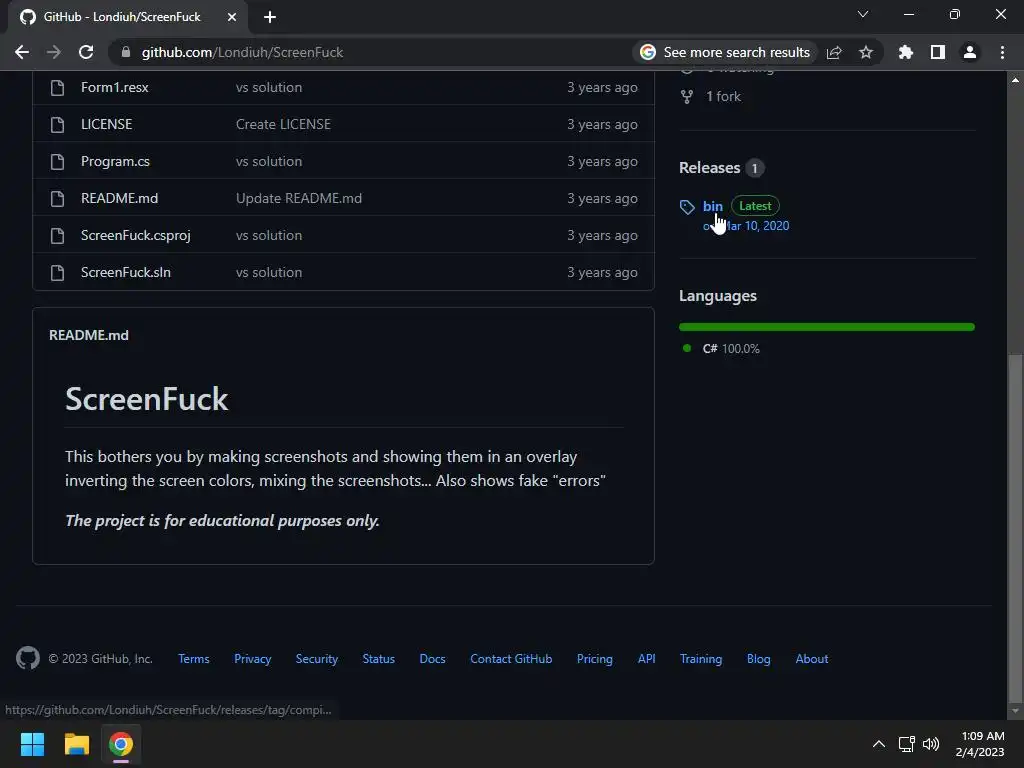1024x768 pixels.
Task: Open the new tab plus button
Action: 270,17
